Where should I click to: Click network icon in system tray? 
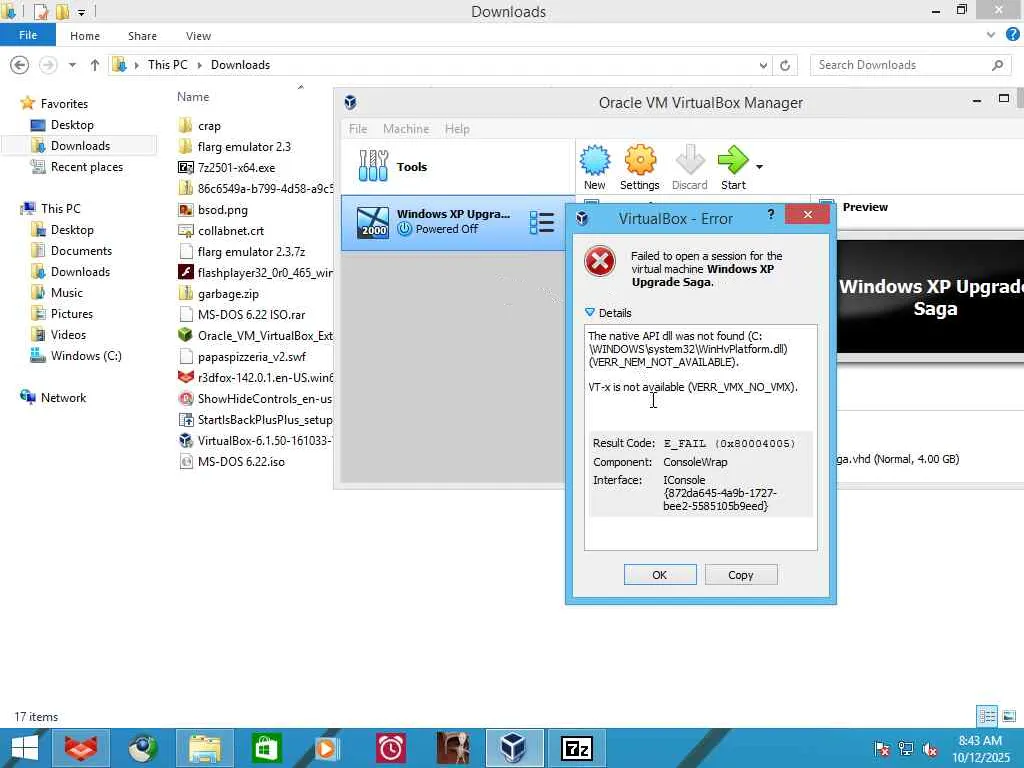click(x=906, y=748)
